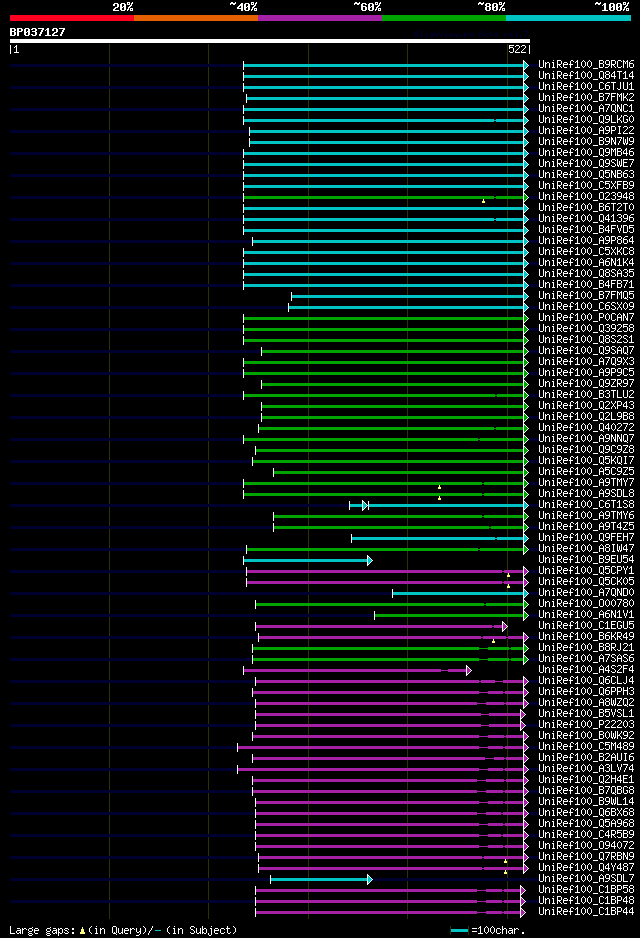Select the UniRef100_Q40272 label
This screenshot has height=938, width=640.
pos(586,428)
